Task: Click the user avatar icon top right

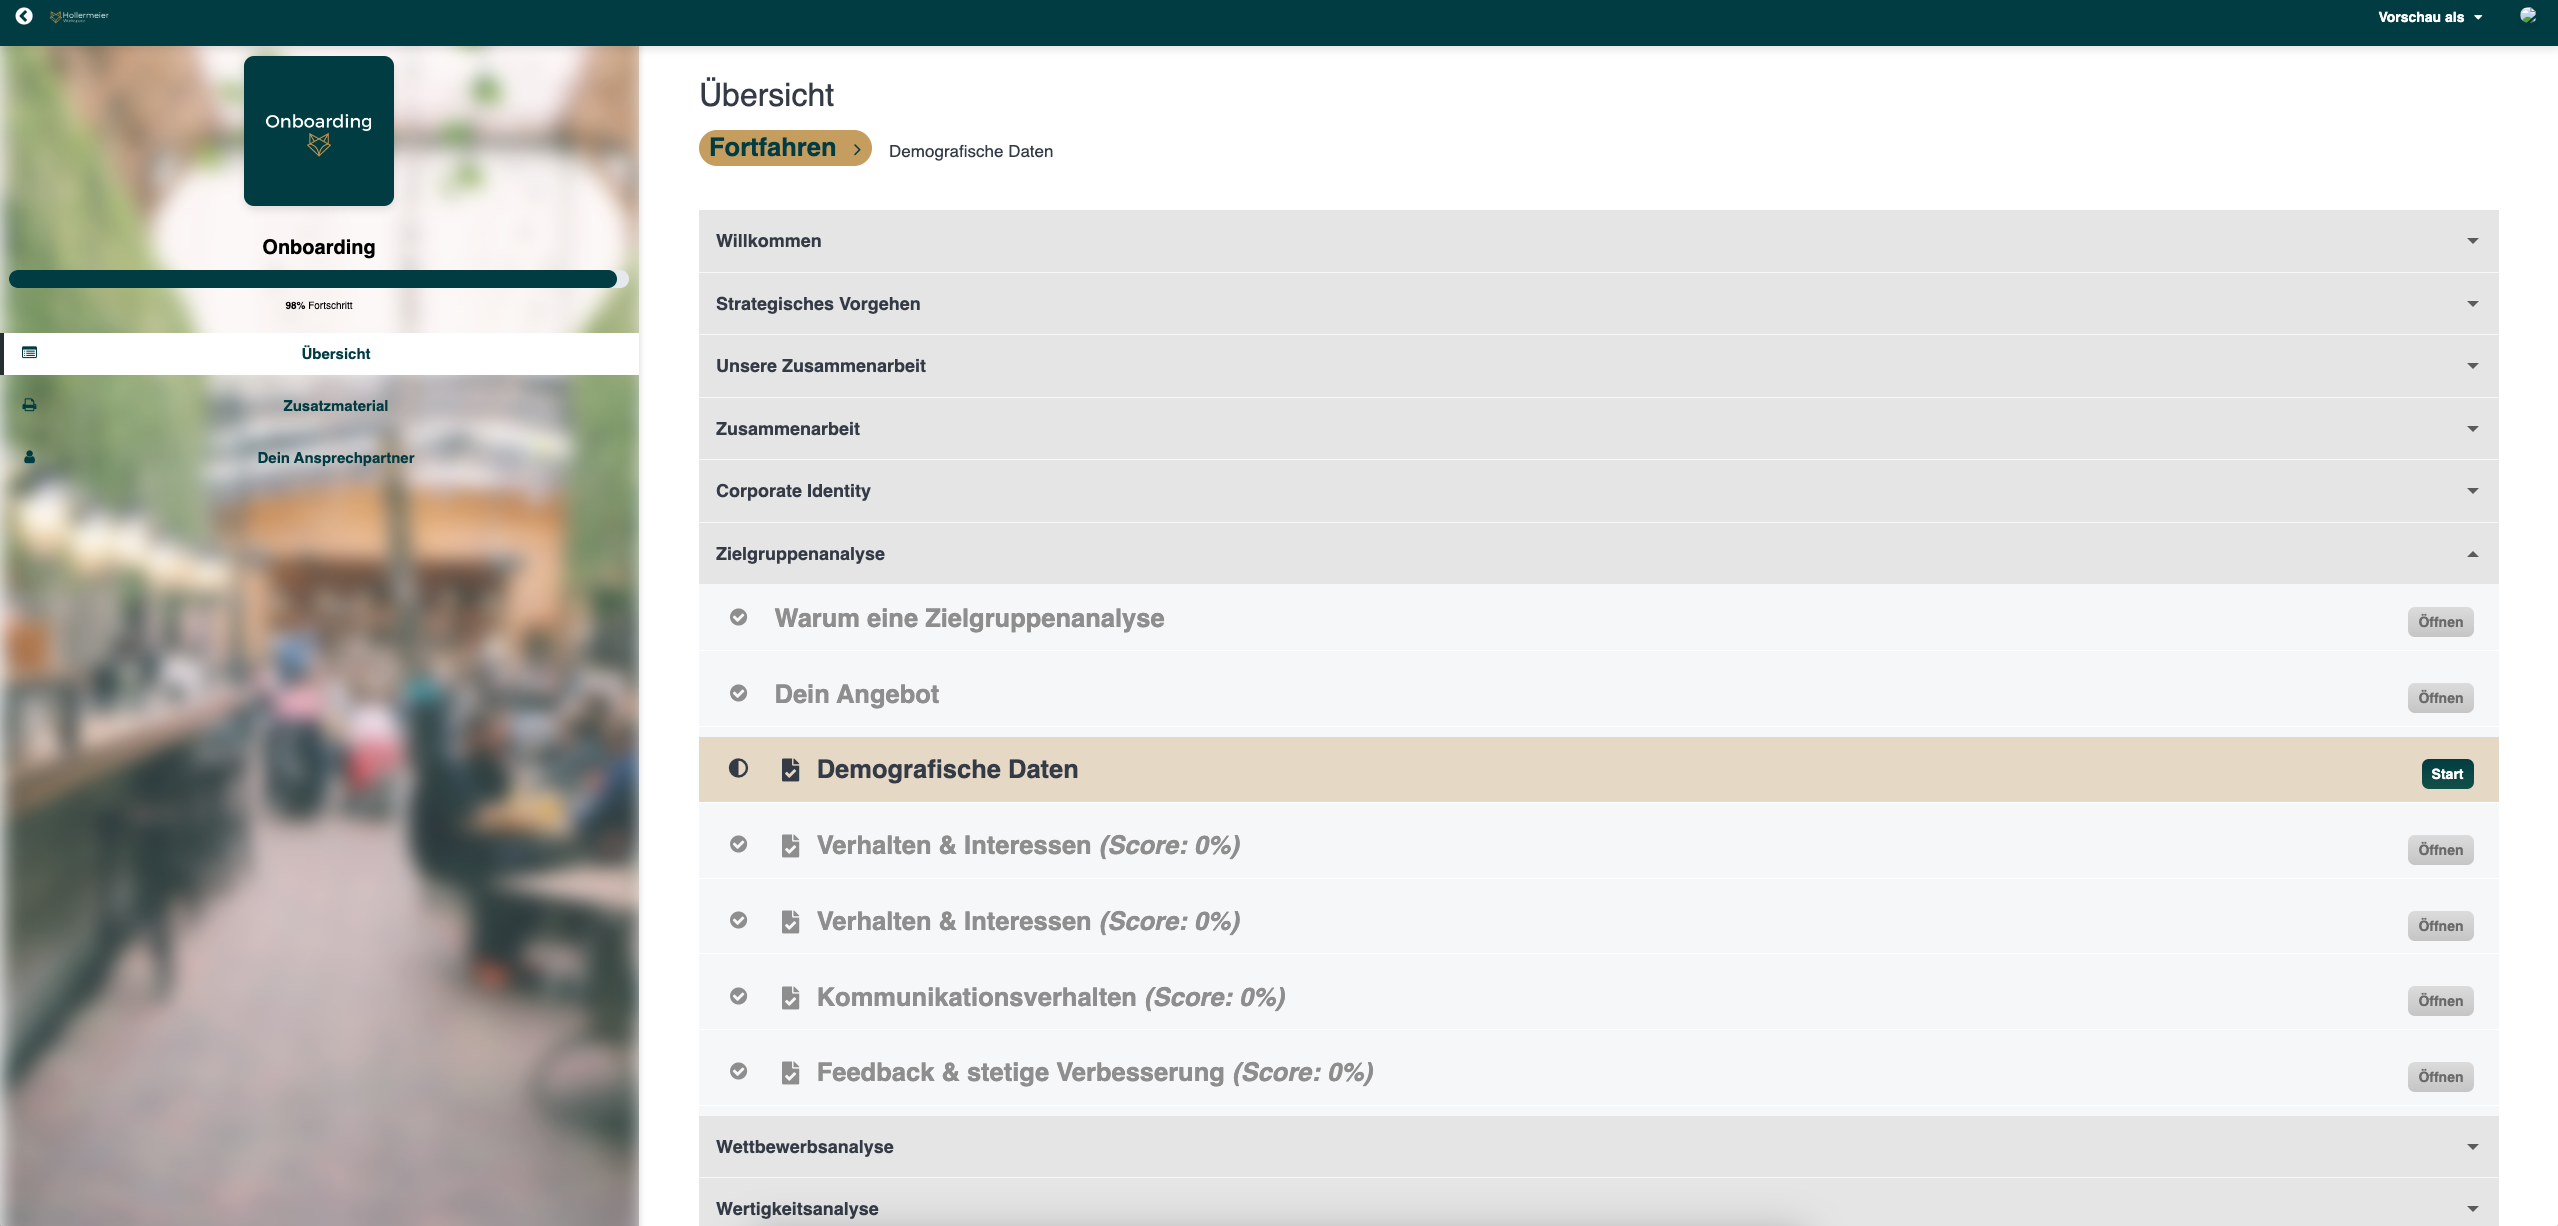Action: (x=2527, y=16)
